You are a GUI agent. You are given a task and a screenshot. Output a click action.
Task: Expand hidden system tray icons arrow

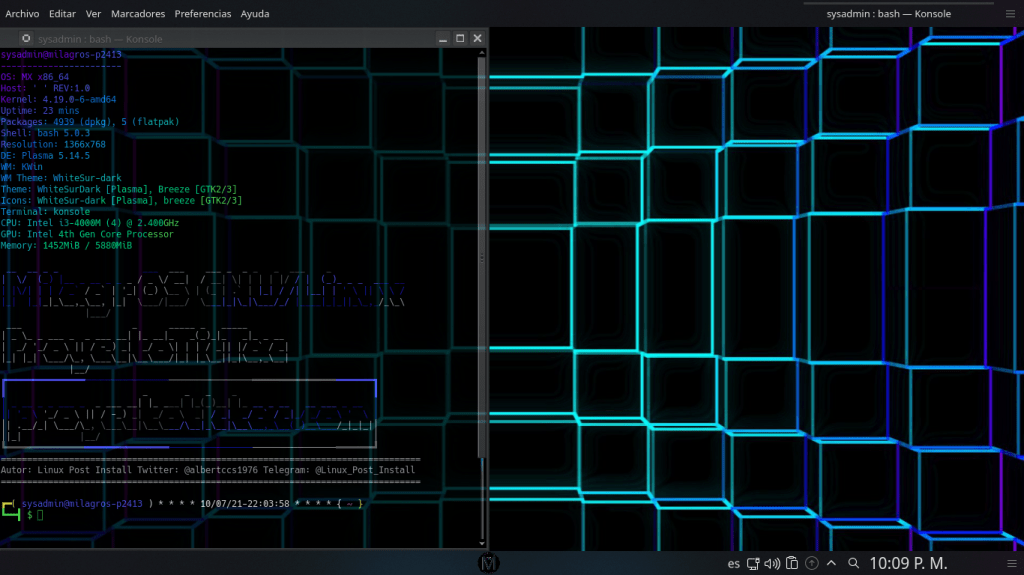click(x=830, y=563)
